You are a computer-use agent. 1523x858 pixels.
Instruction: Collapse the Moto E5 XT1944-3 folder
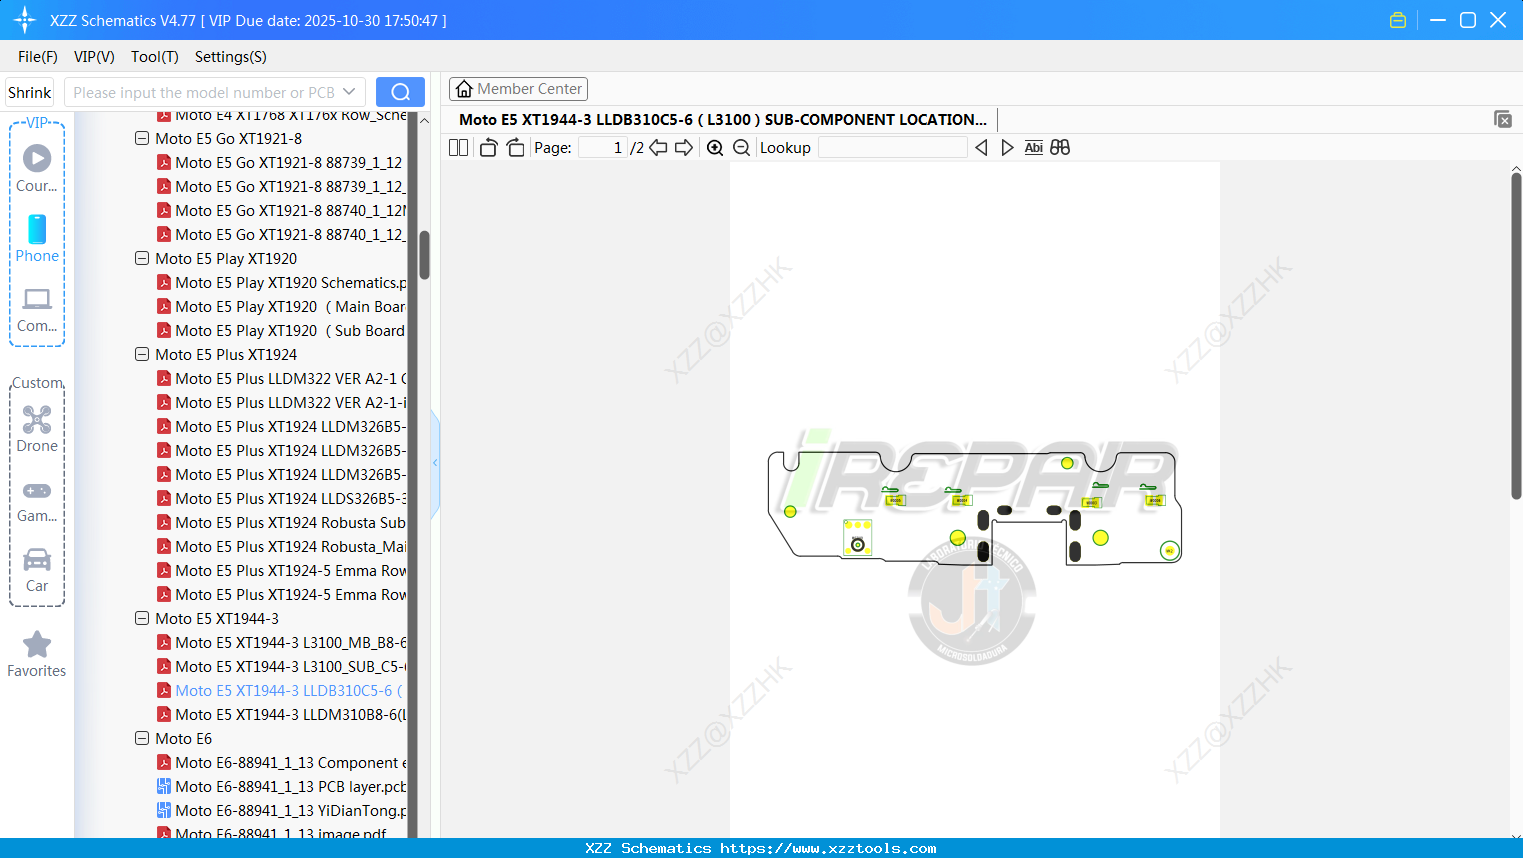142,619
